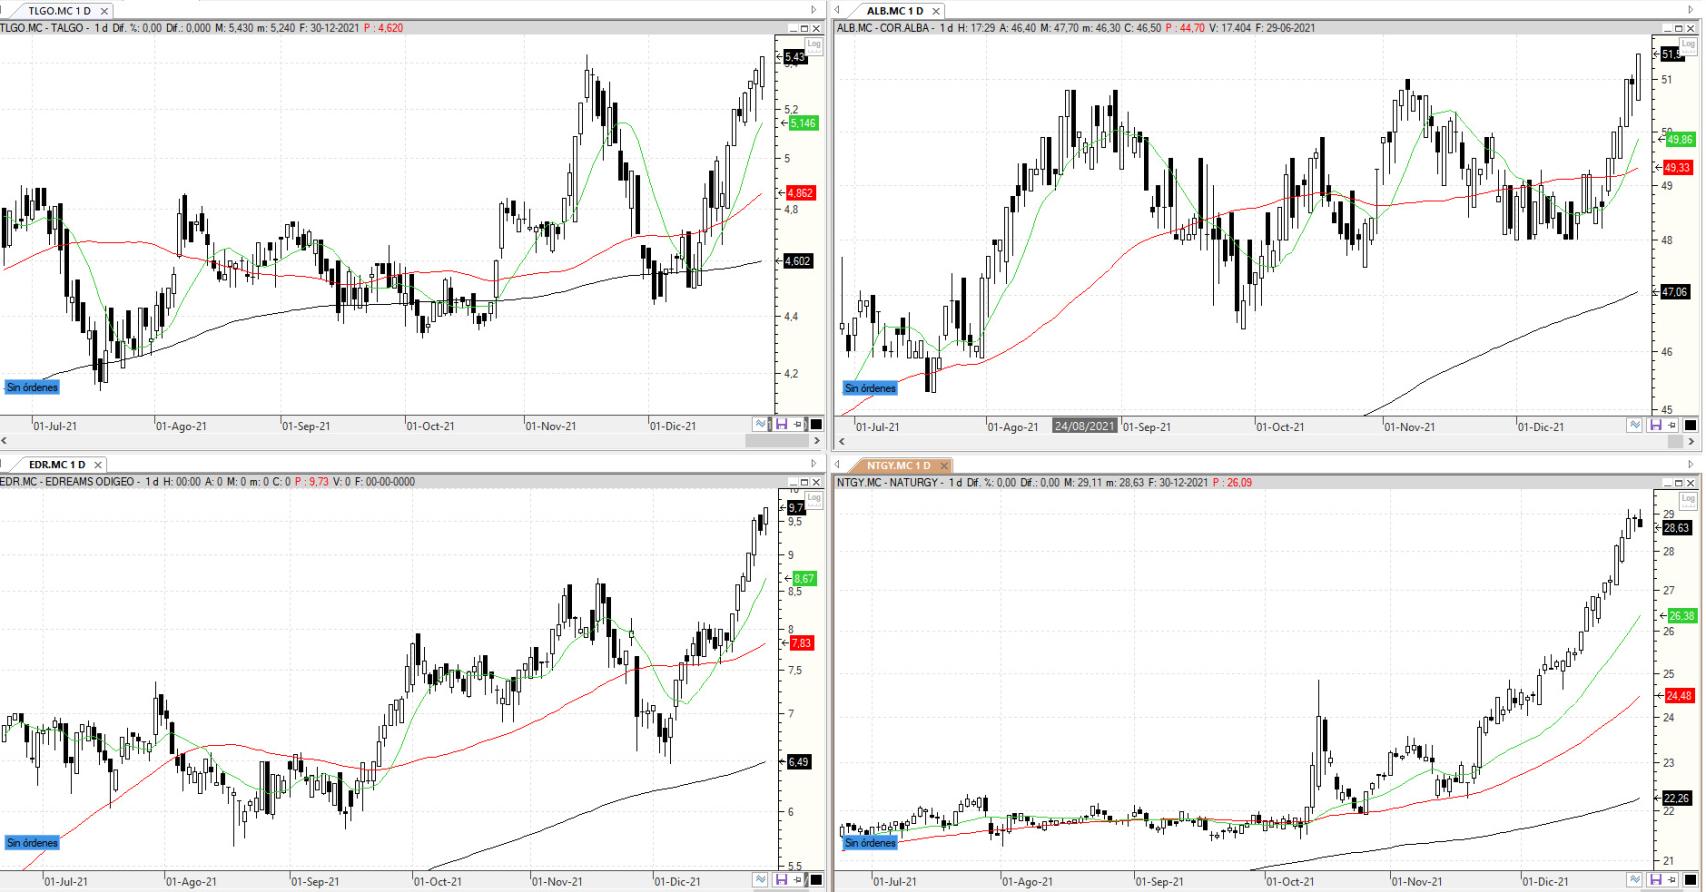This screenshot has height=892, width=1706.
Task: Click 'Sin órdenes' label on the NATURGY chart
Action: 870,843
